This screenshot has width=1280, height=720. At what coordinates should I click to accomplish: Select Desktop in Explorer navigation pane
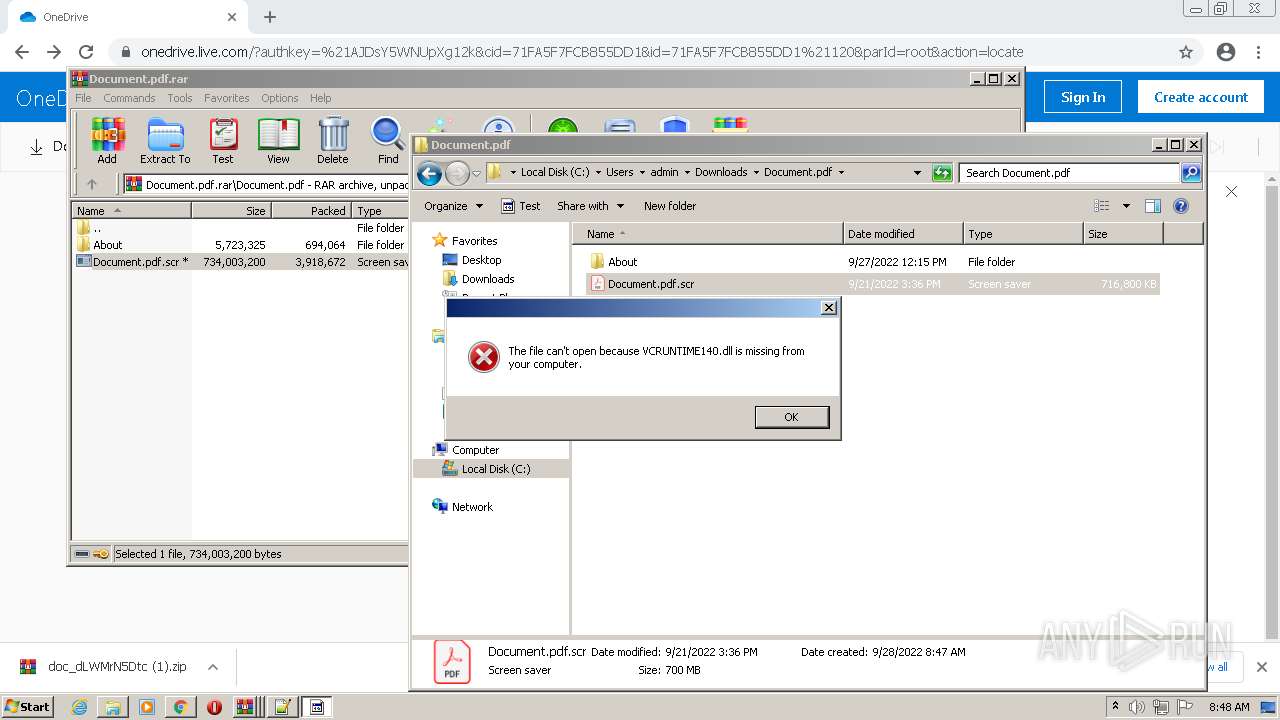[x=472, y=260]
